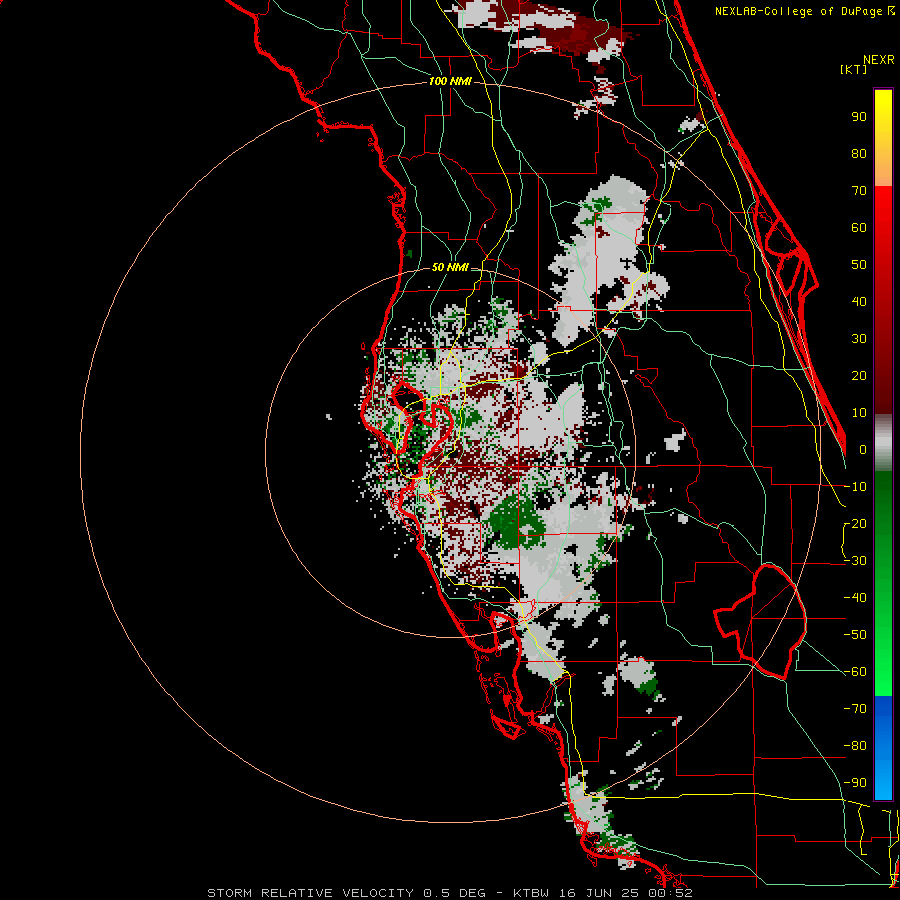The image size is (900, 900).
Task: Pick the bright red color bar segment
Action: pos(883,207)
